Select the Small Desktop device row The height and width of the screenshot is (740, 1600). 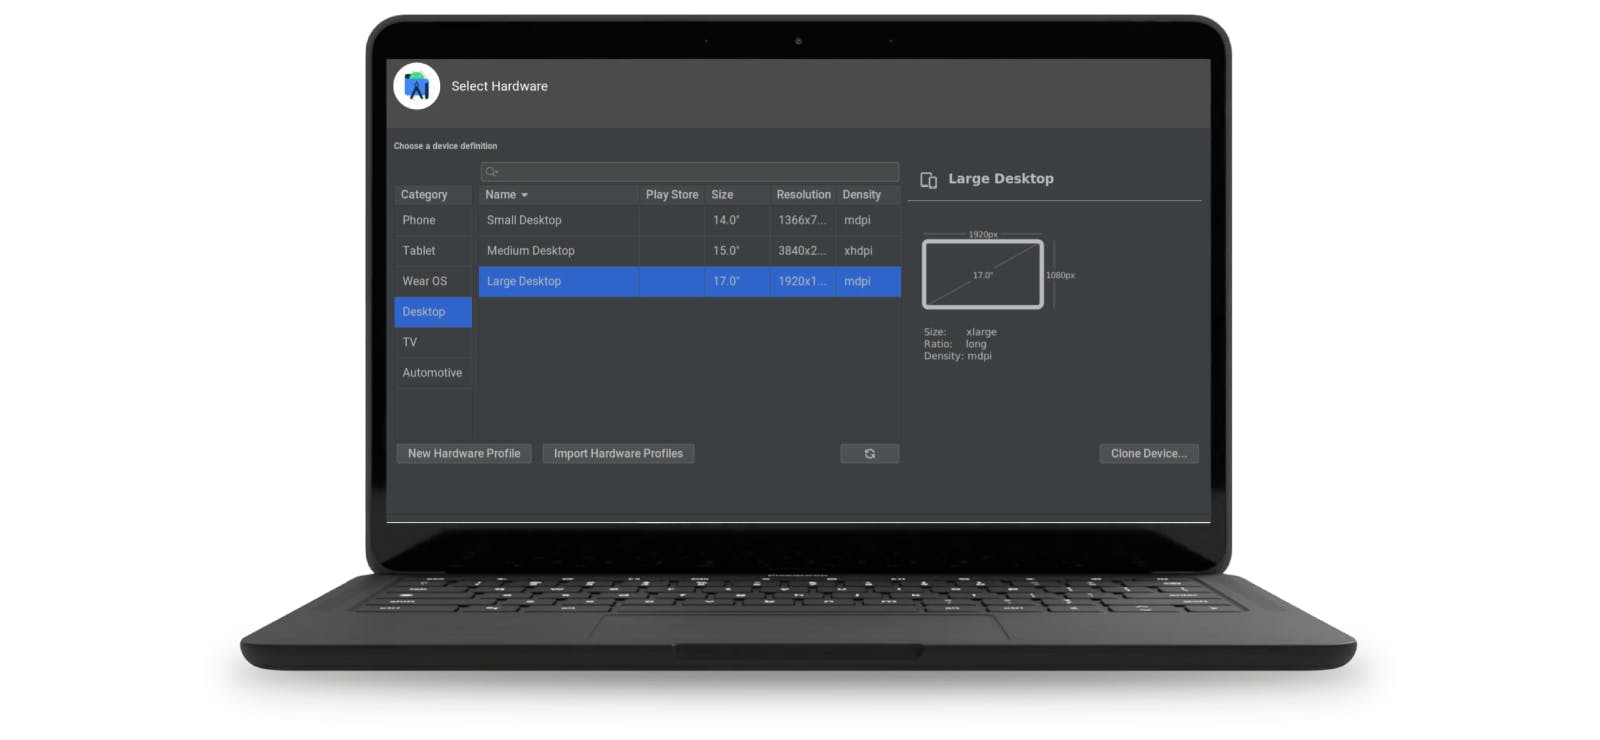pos(524,220)
